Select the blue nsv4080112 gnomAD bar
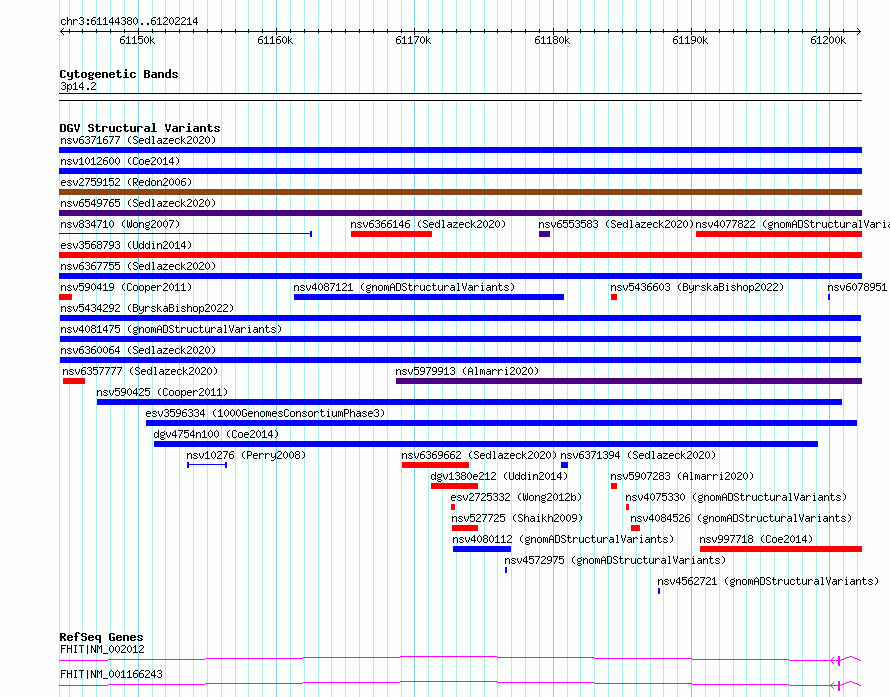Viewport: 890px width, 697px height. click(482, 549)
